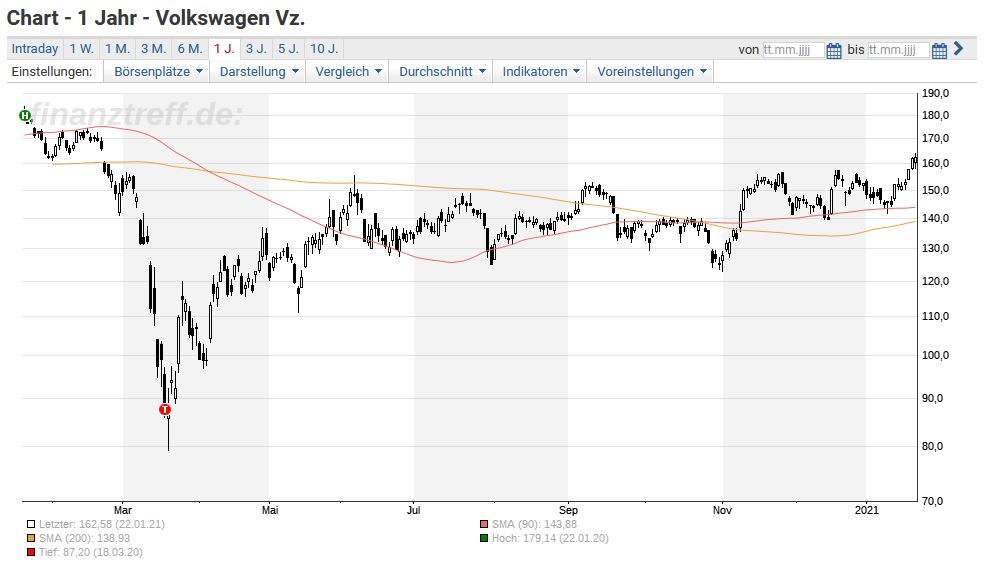Click the pink SMA (90) legend swatch
Image resolution: width=985 pixels, height=569 pixels.
(484, 524)
